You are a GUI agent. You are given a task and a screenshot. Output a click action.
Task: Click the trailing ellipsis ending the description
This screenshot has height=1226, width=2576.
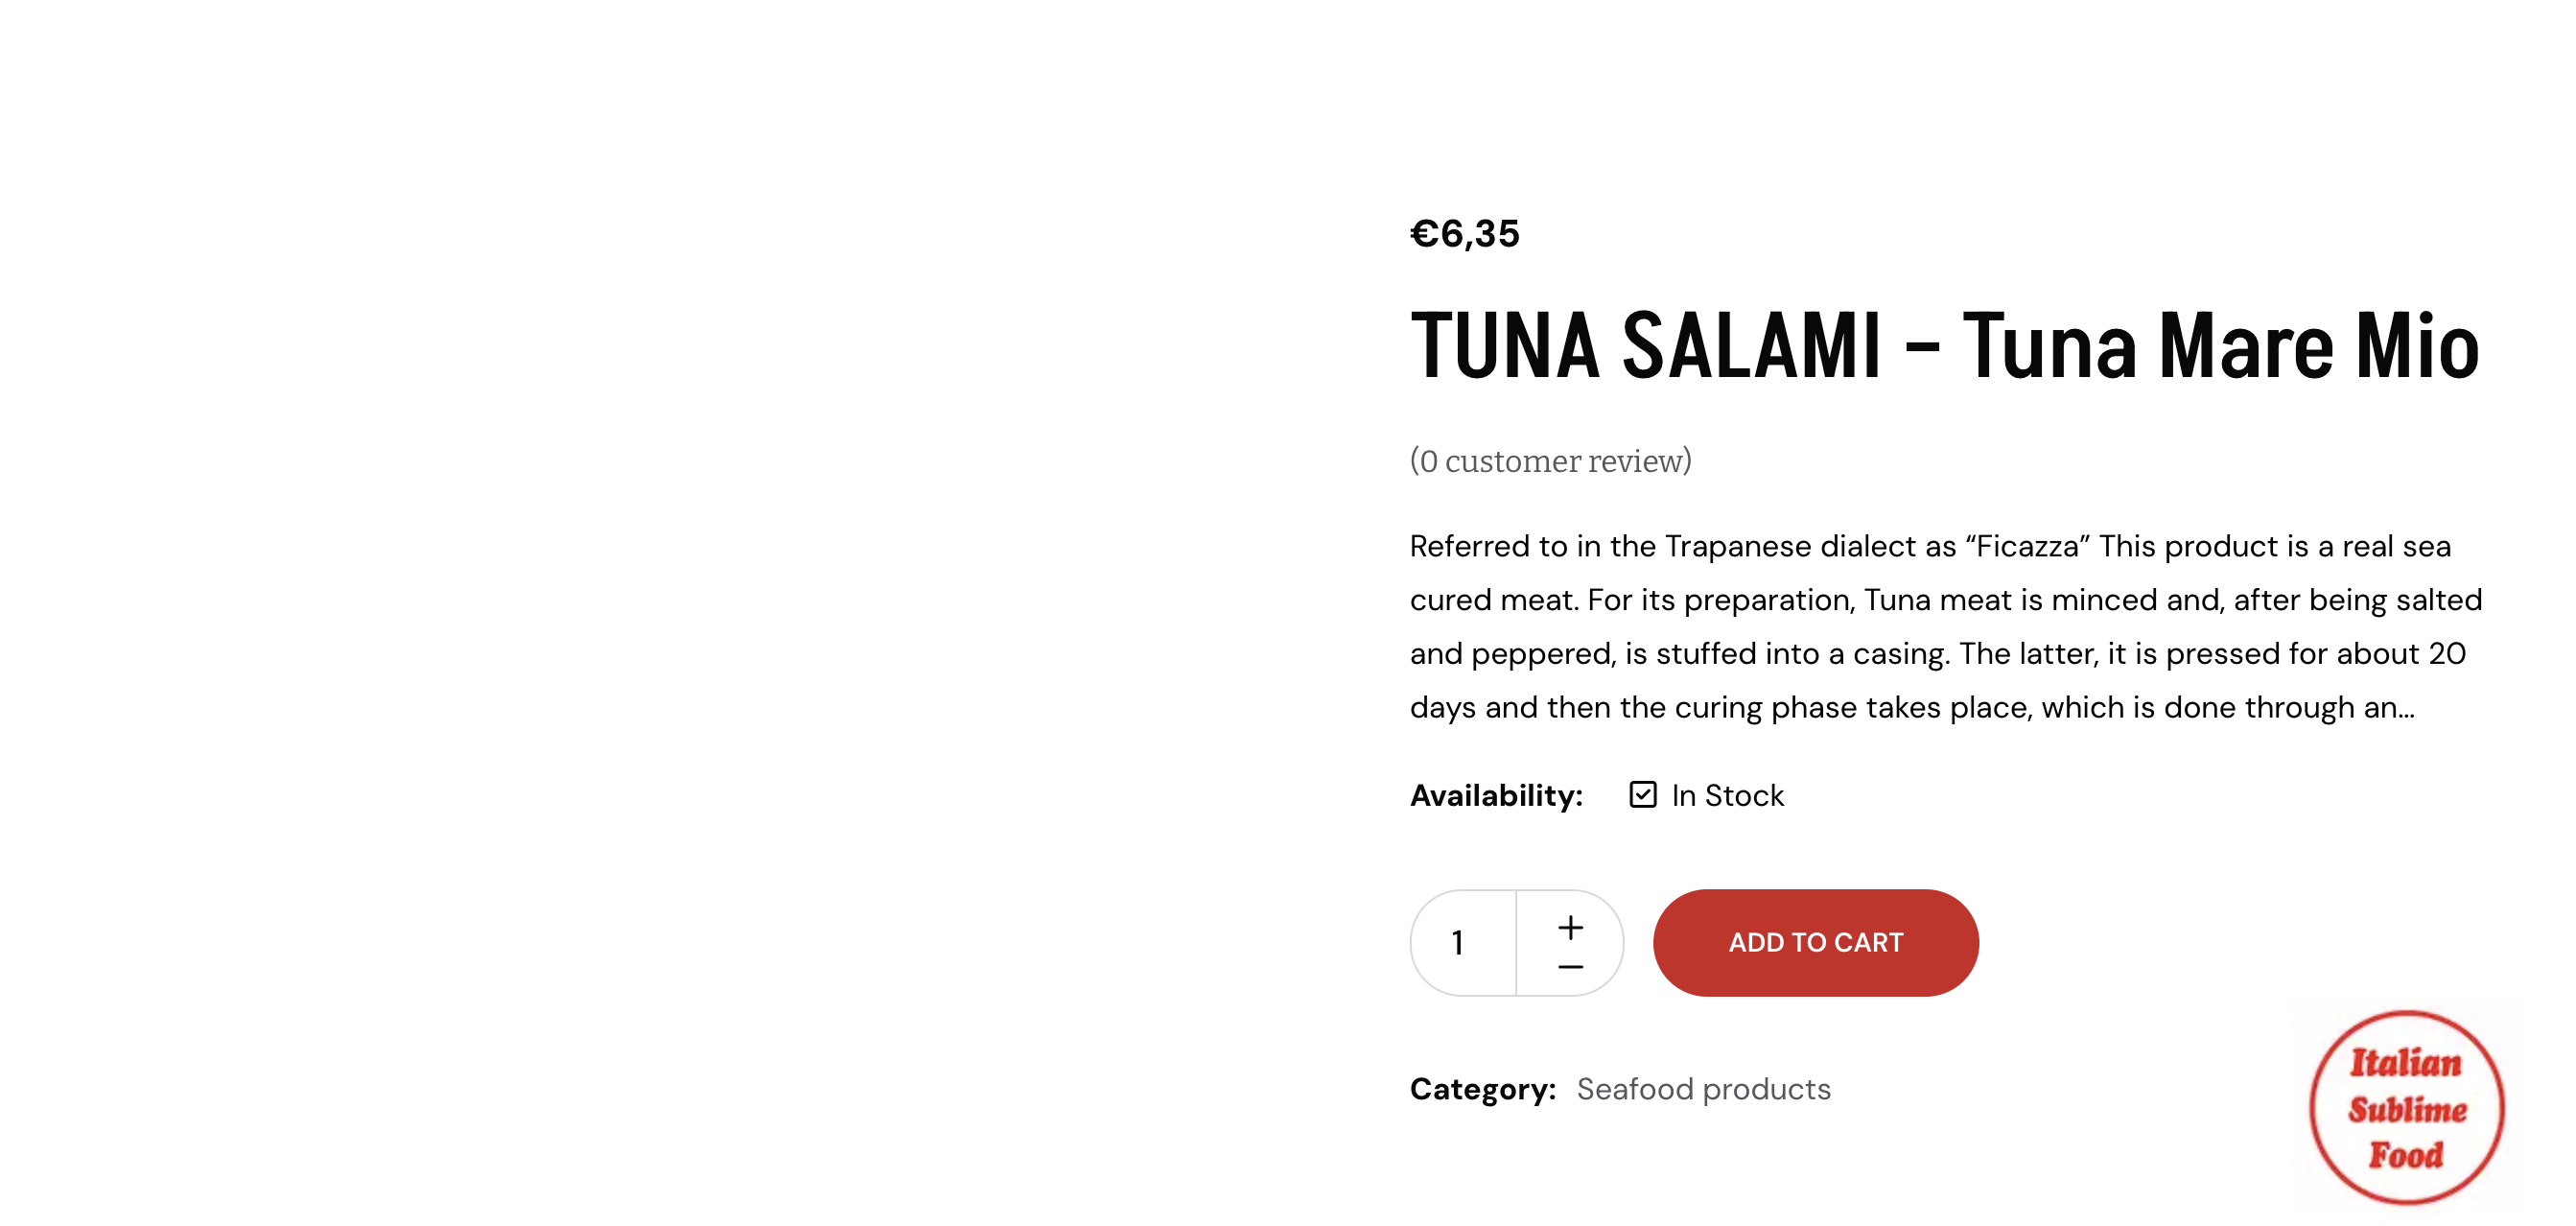click(x=2404, y=710)
